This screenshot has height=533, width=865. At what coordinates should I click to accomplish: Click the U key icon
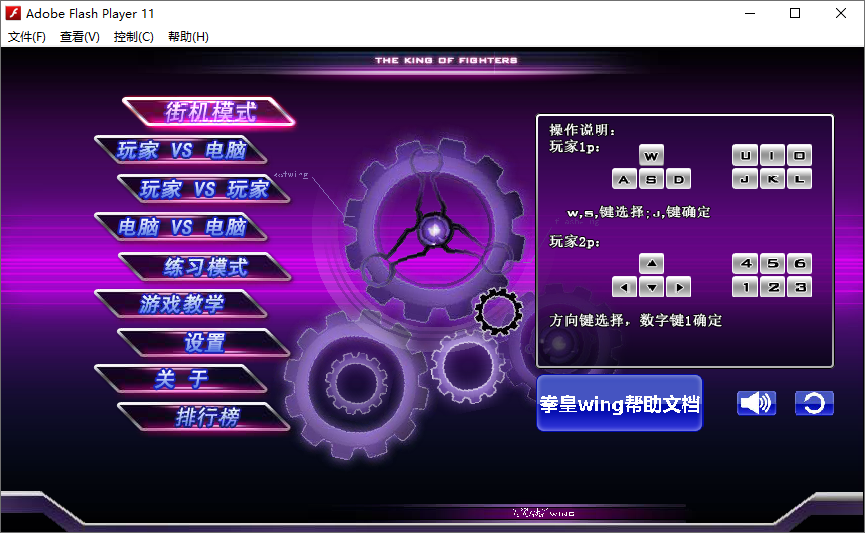tap(745, 156)
